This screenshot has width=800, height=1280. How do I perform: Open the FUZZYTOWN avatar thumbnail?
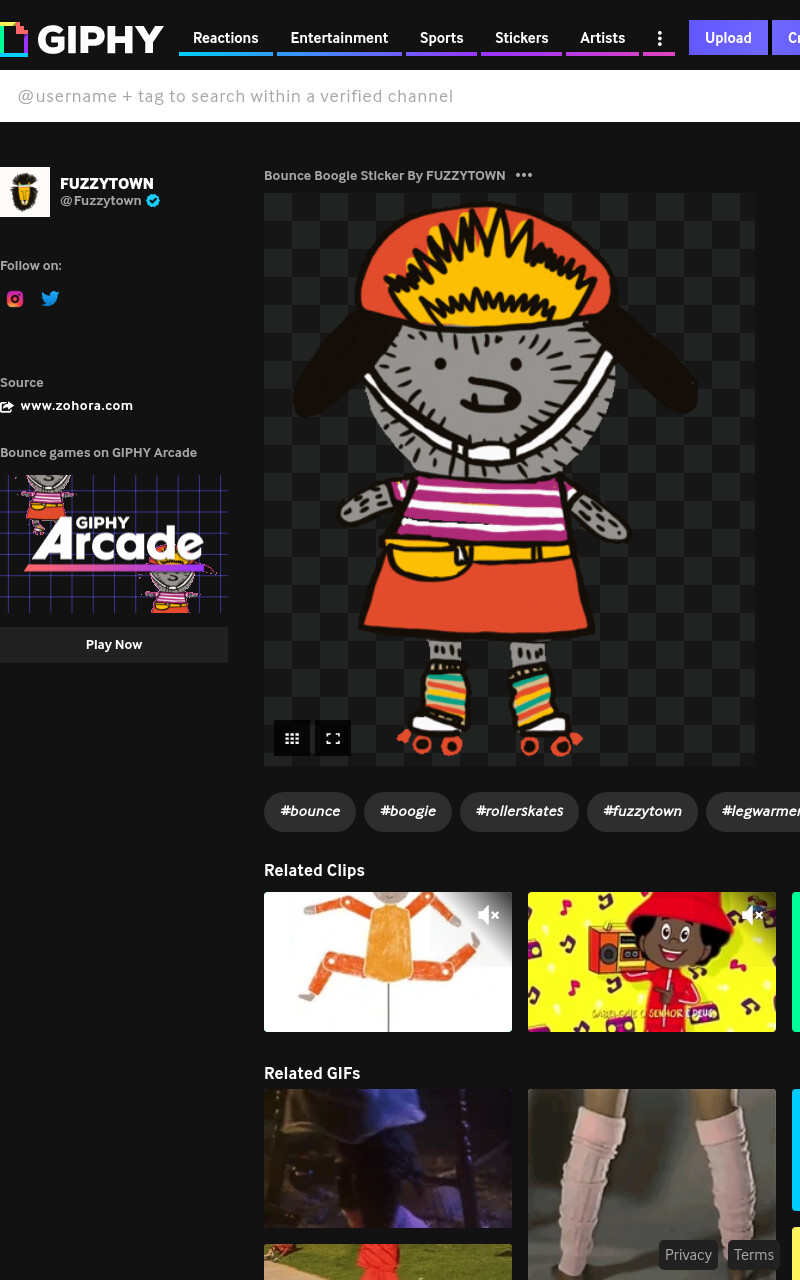click(25, 192)
